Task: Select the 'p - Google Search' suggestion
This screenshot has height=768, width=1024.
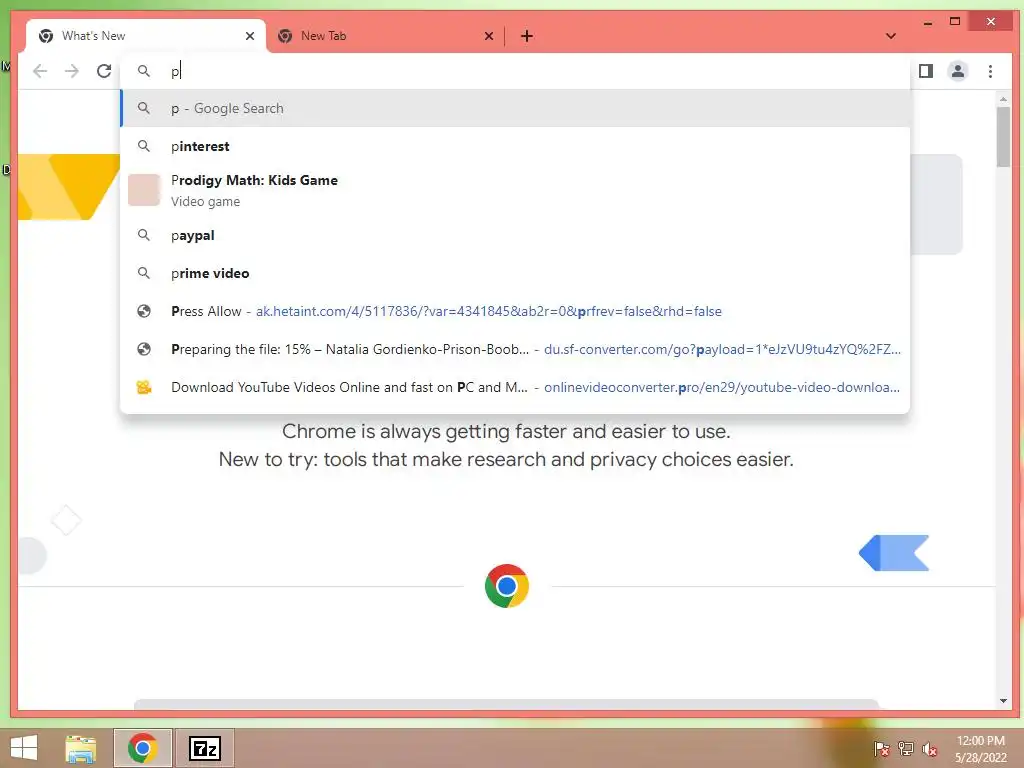Action: pyautogui.click(x=515, y=108)
